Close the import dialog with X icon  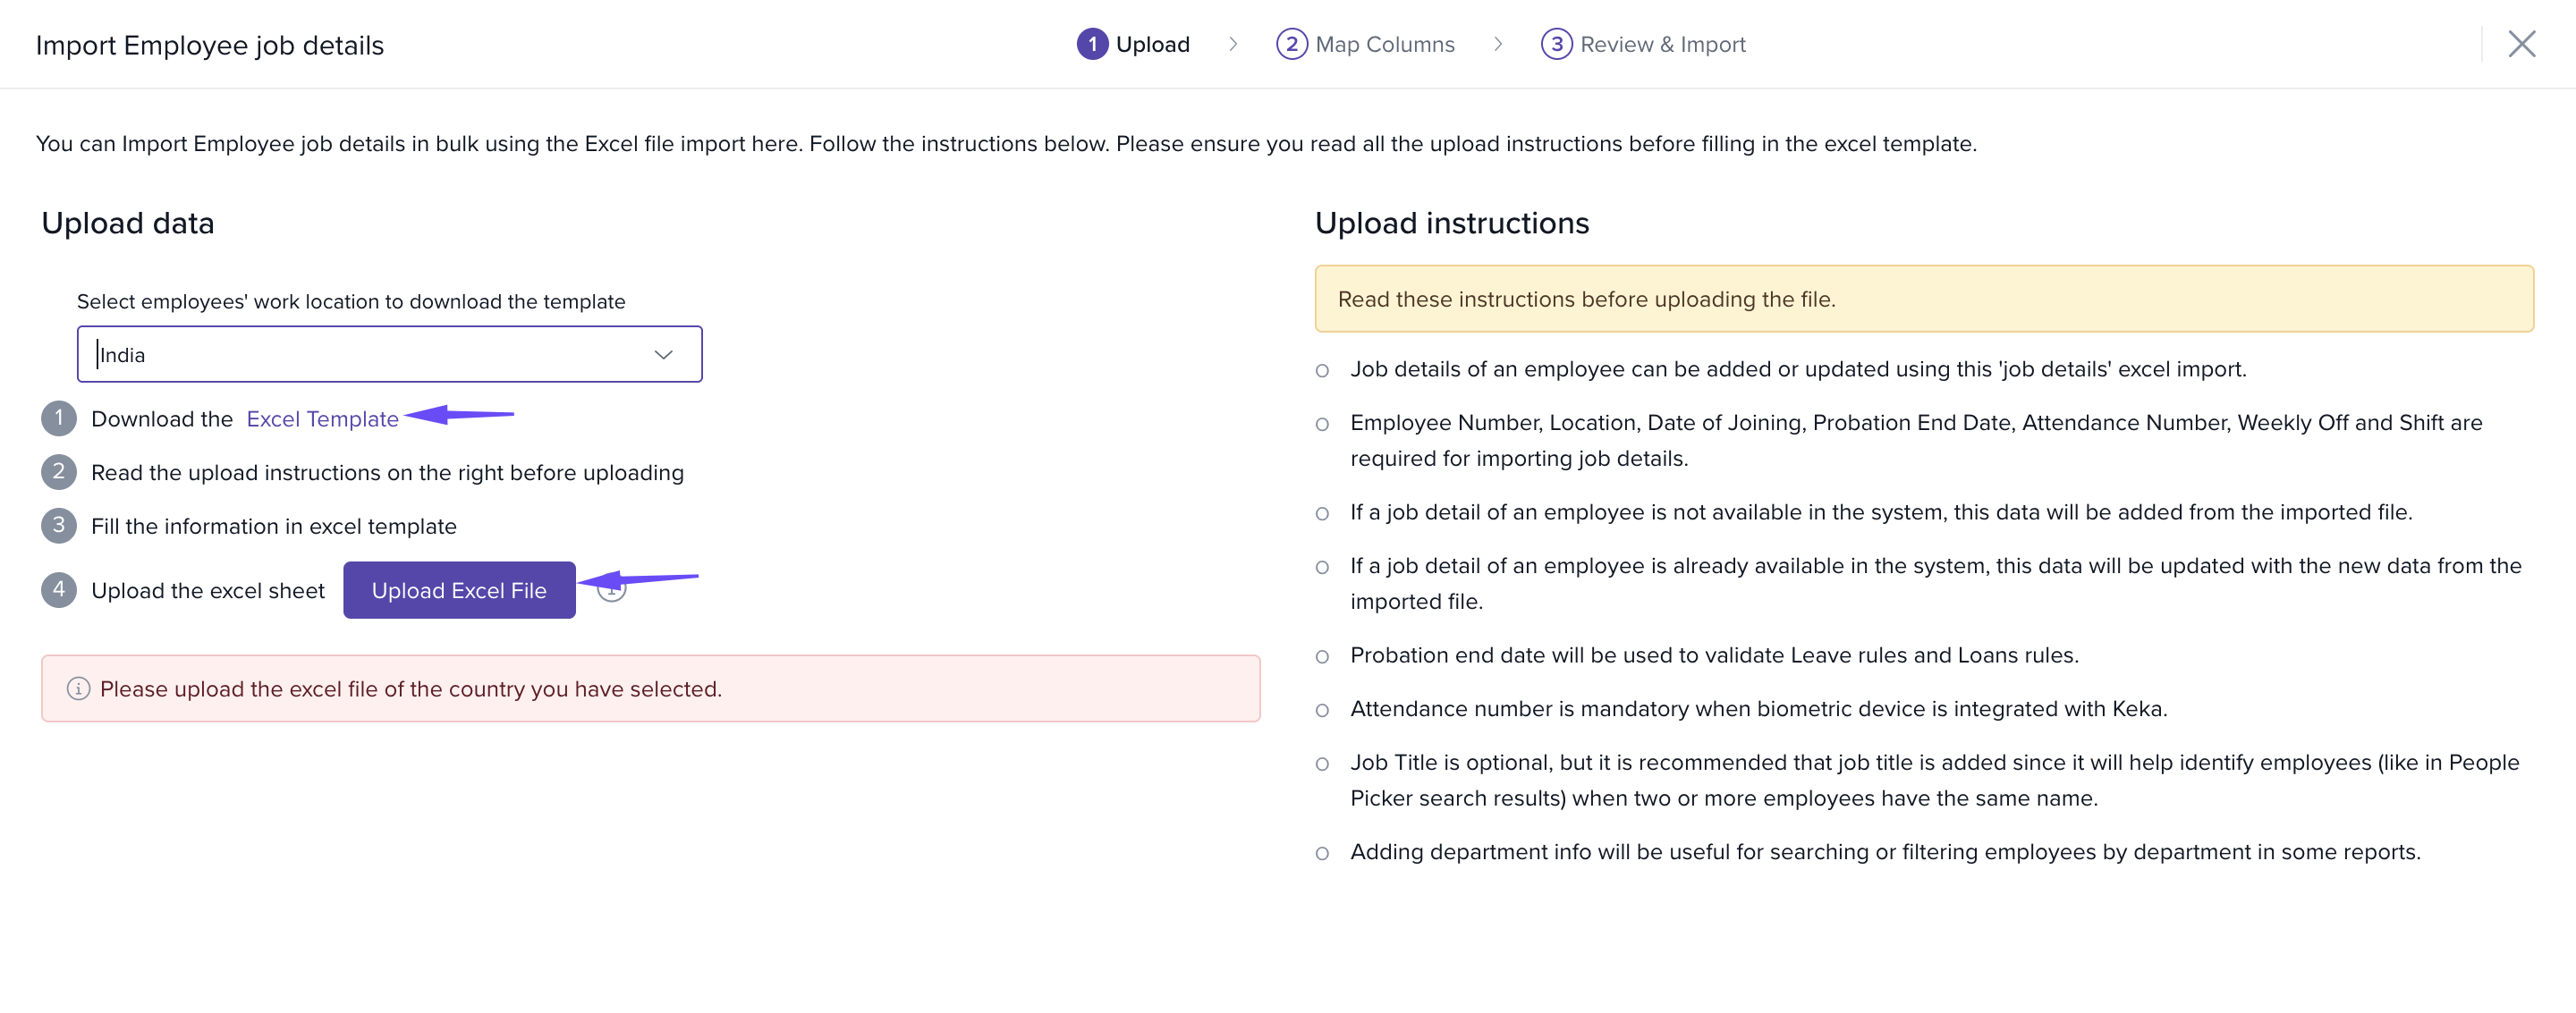(x=2521, y=44)
